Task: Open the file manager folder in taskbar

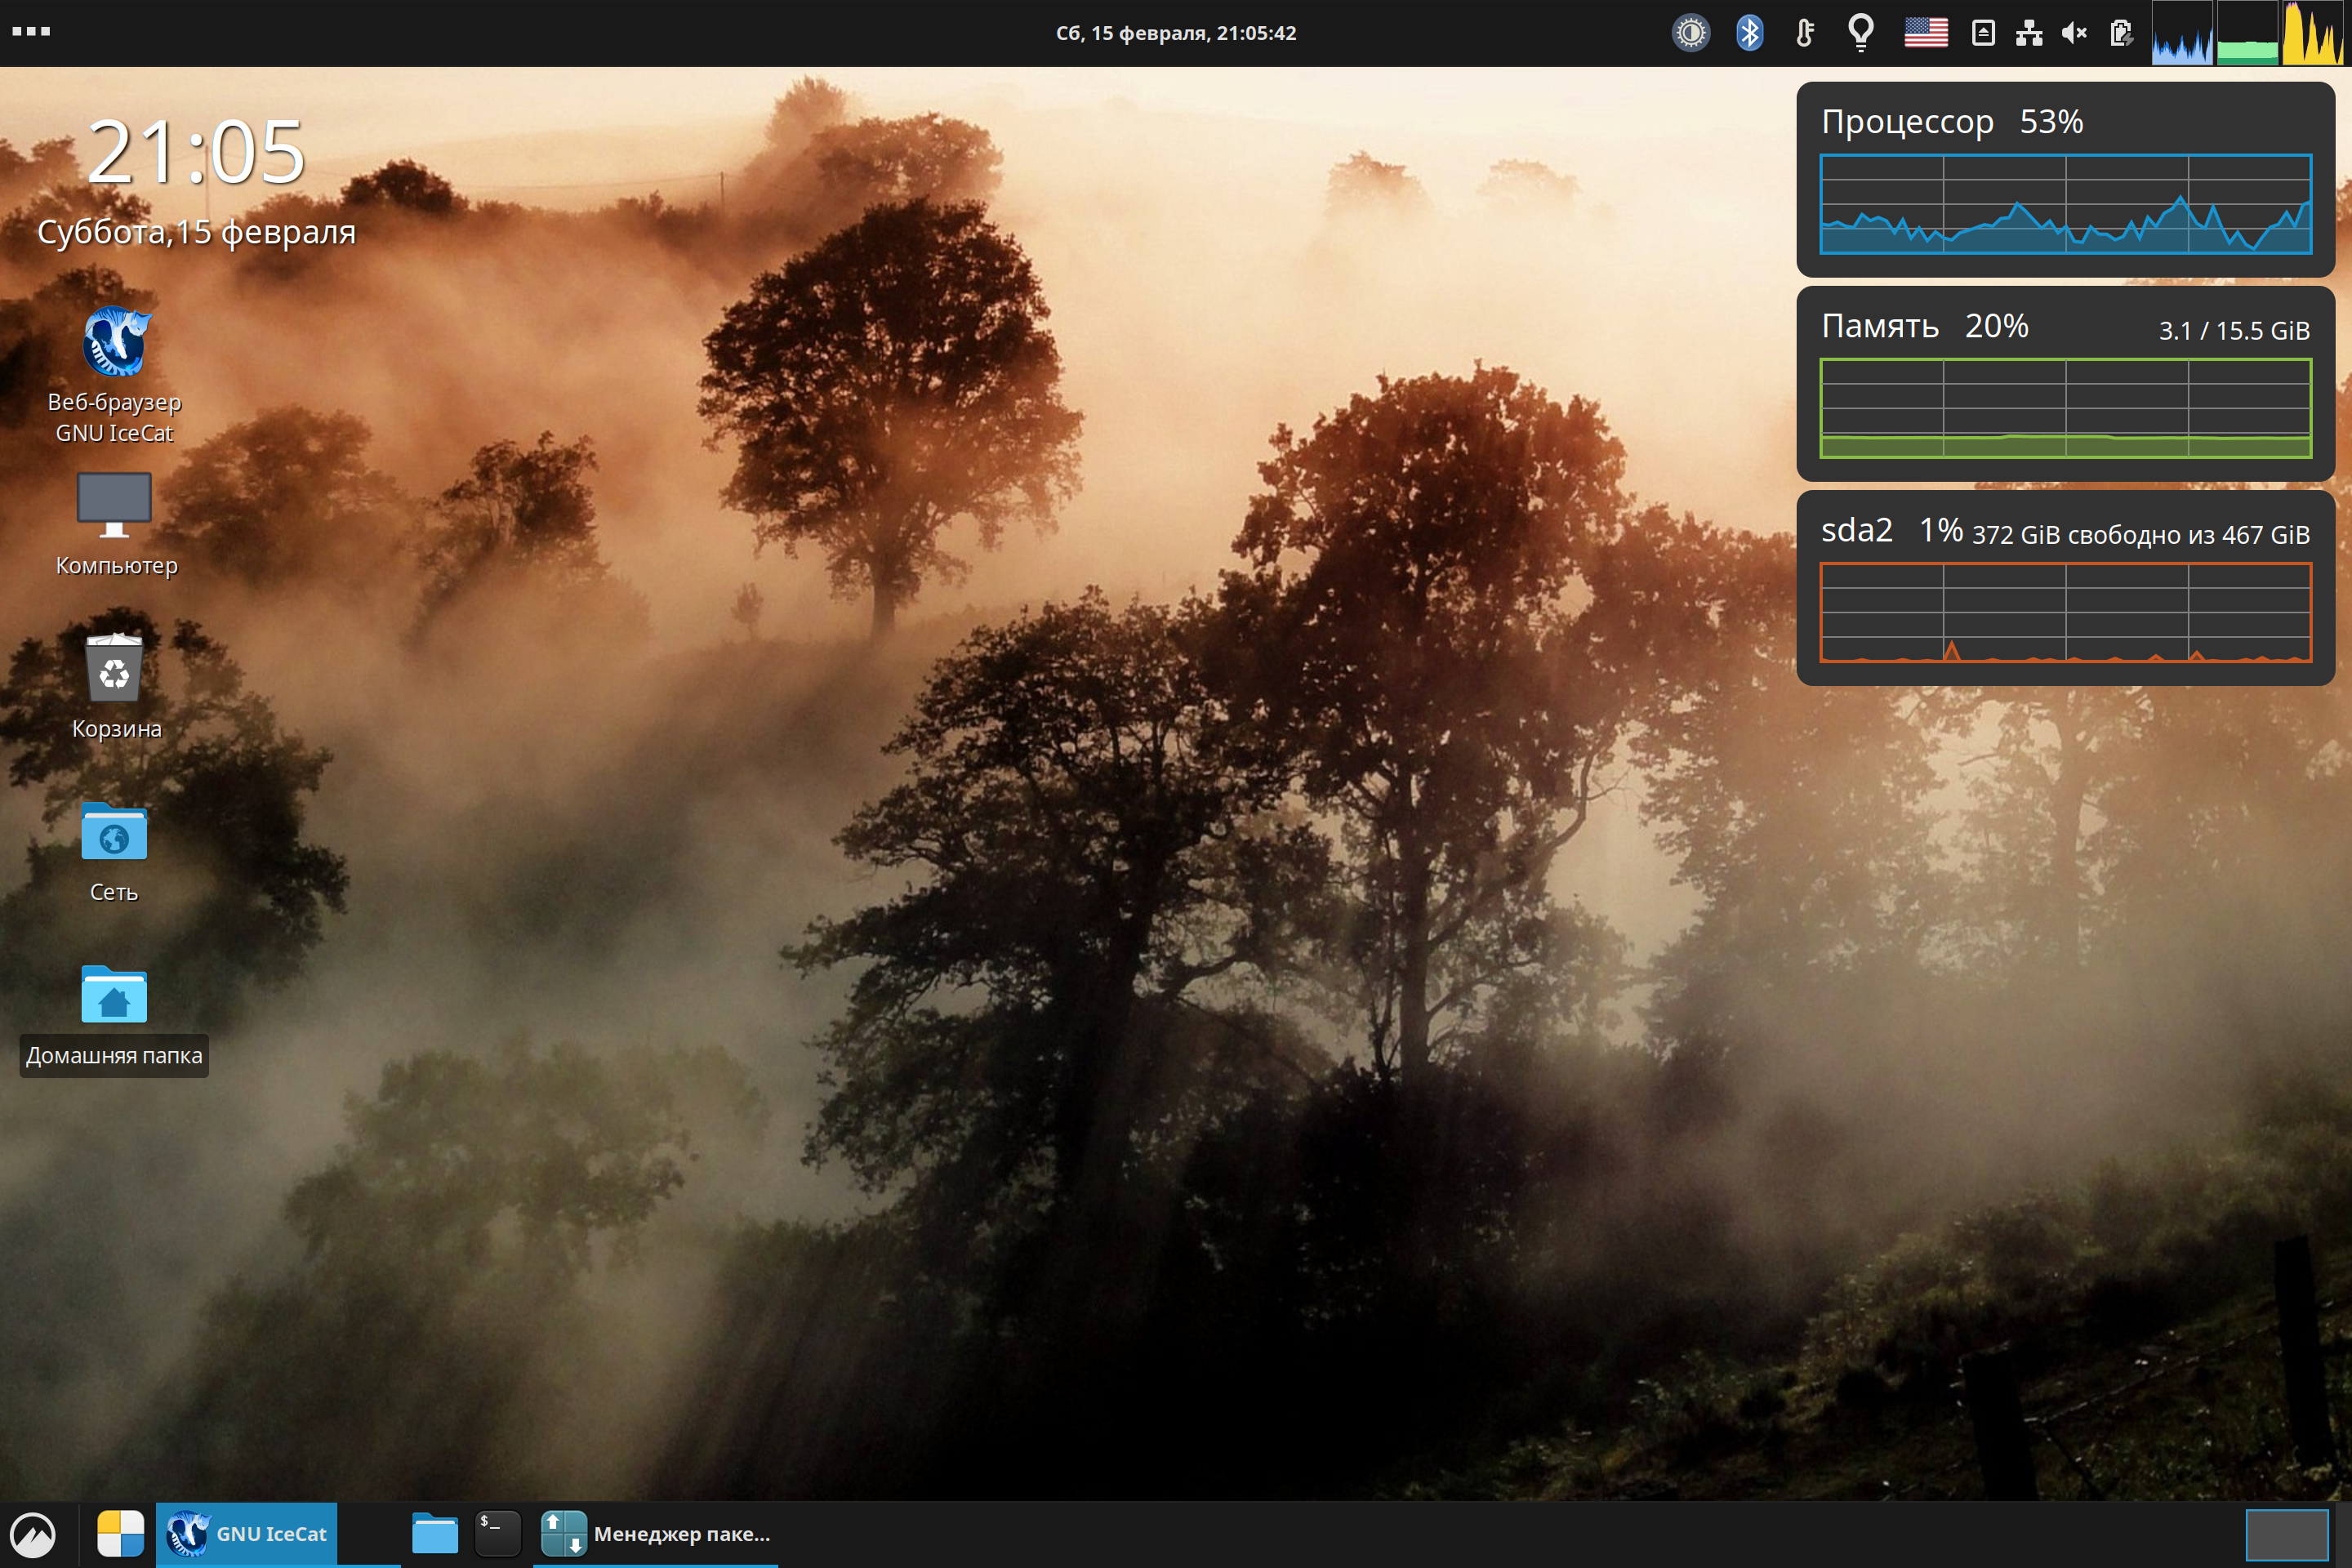Action: pos(435,1533)
